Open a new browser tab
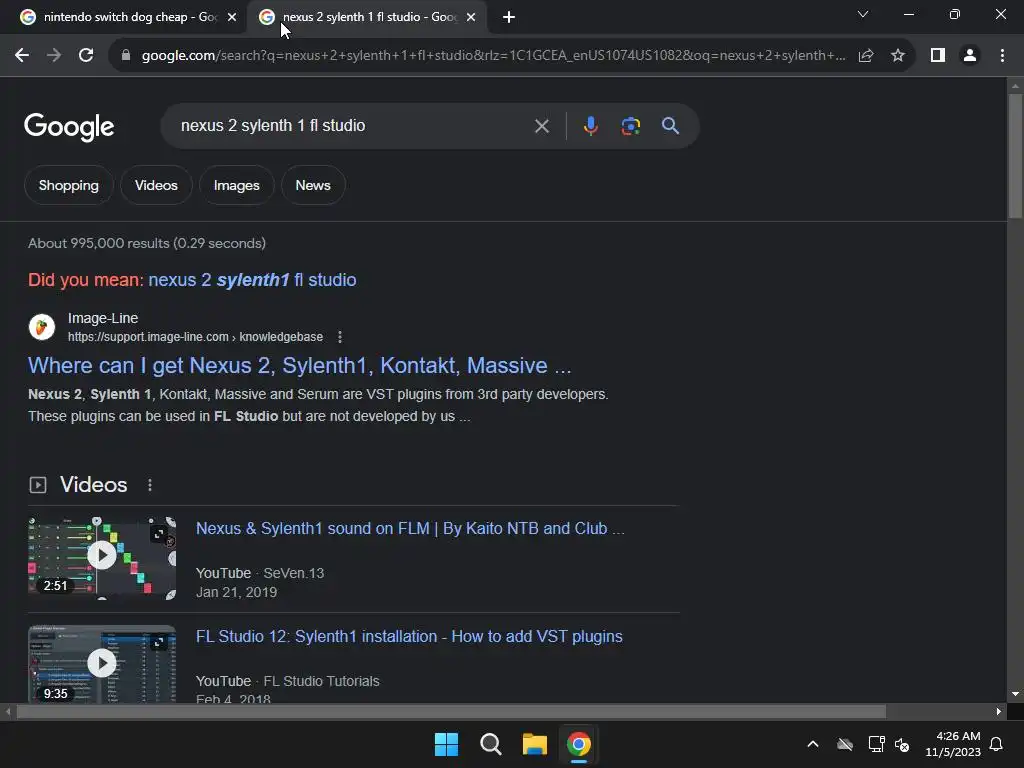 click(x=509, y=17)
